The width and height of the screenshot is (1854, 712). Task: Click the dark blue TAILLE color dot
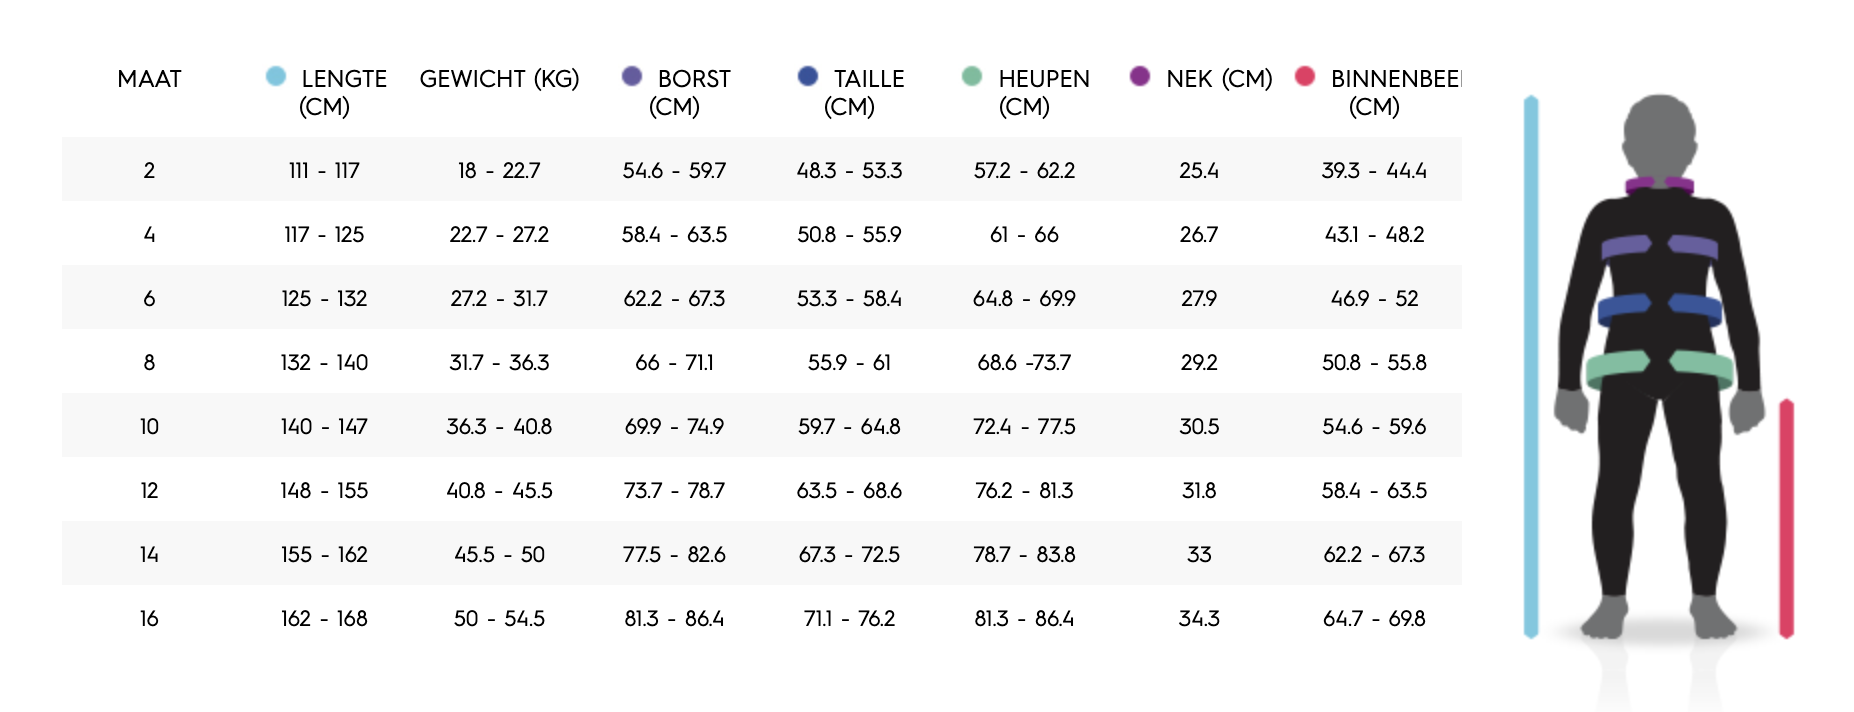[808, 76]
